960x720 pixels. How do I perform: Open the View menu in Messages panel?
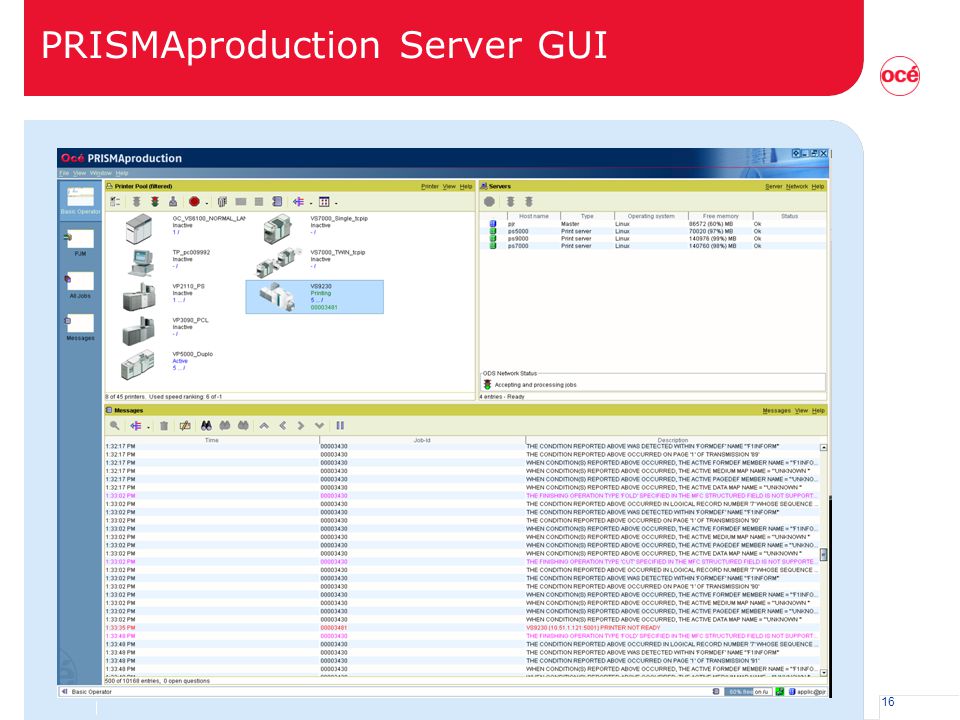tap(801, 410)
